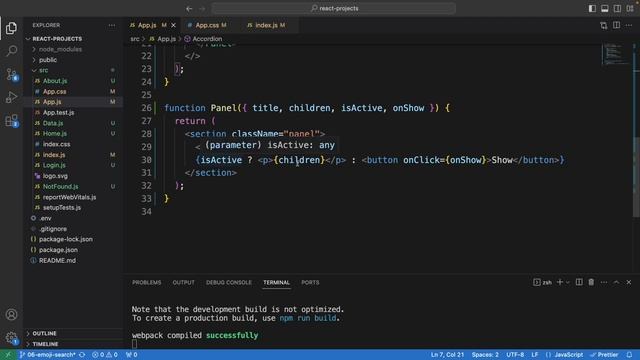Switch to the OUTPUT panel tab

(x=183, y=282)
